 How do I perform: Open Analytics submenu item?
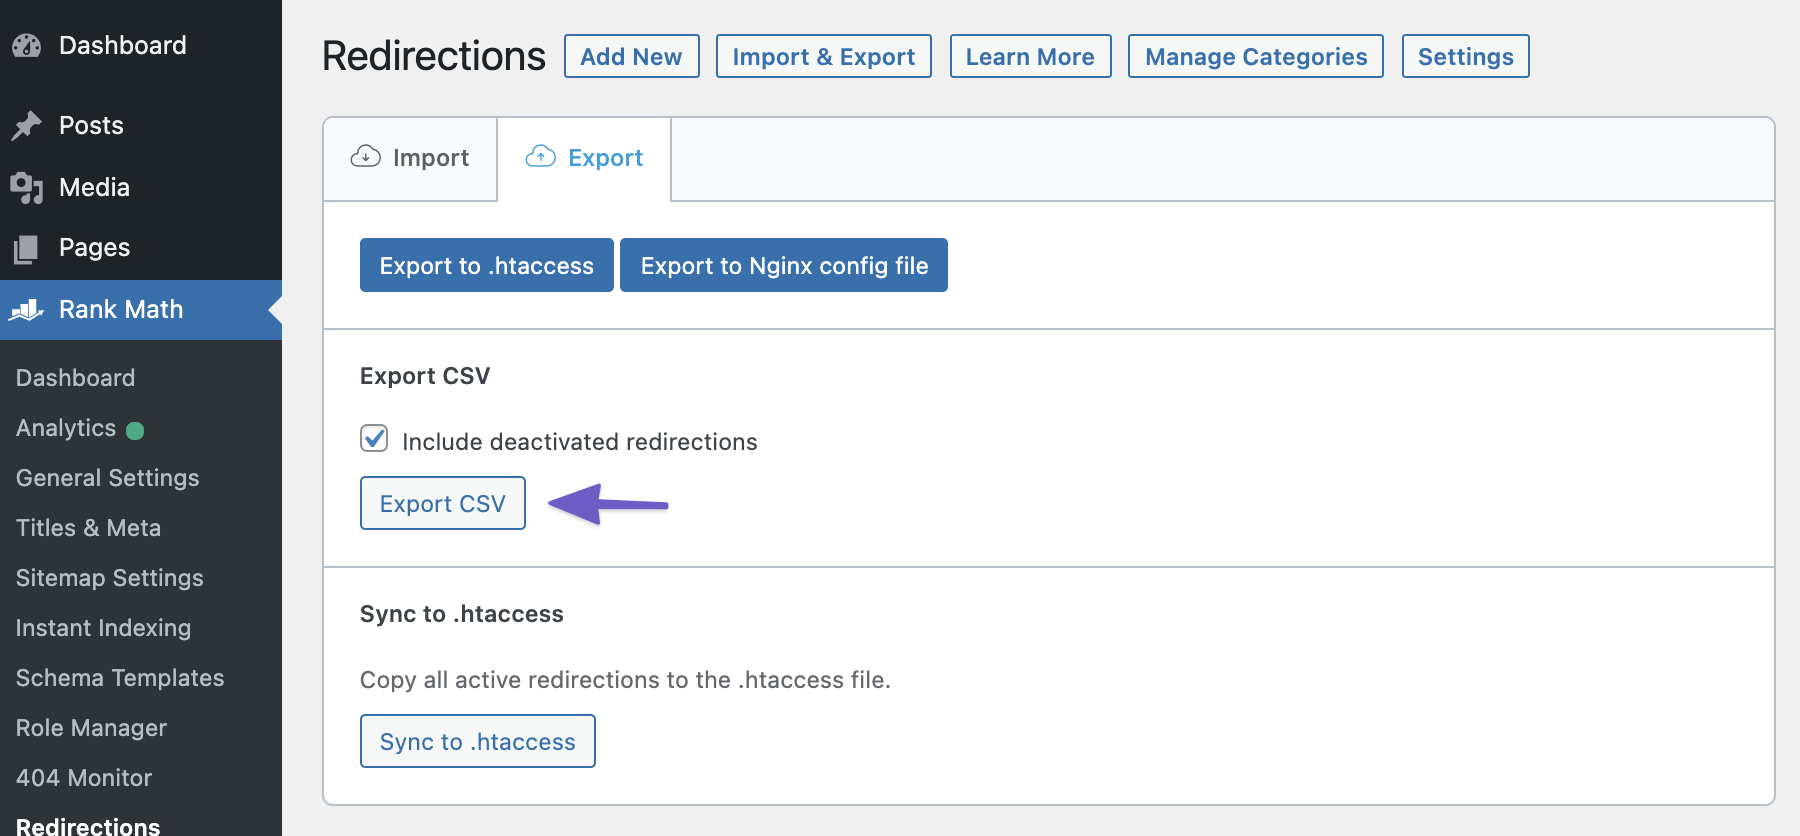66,428
